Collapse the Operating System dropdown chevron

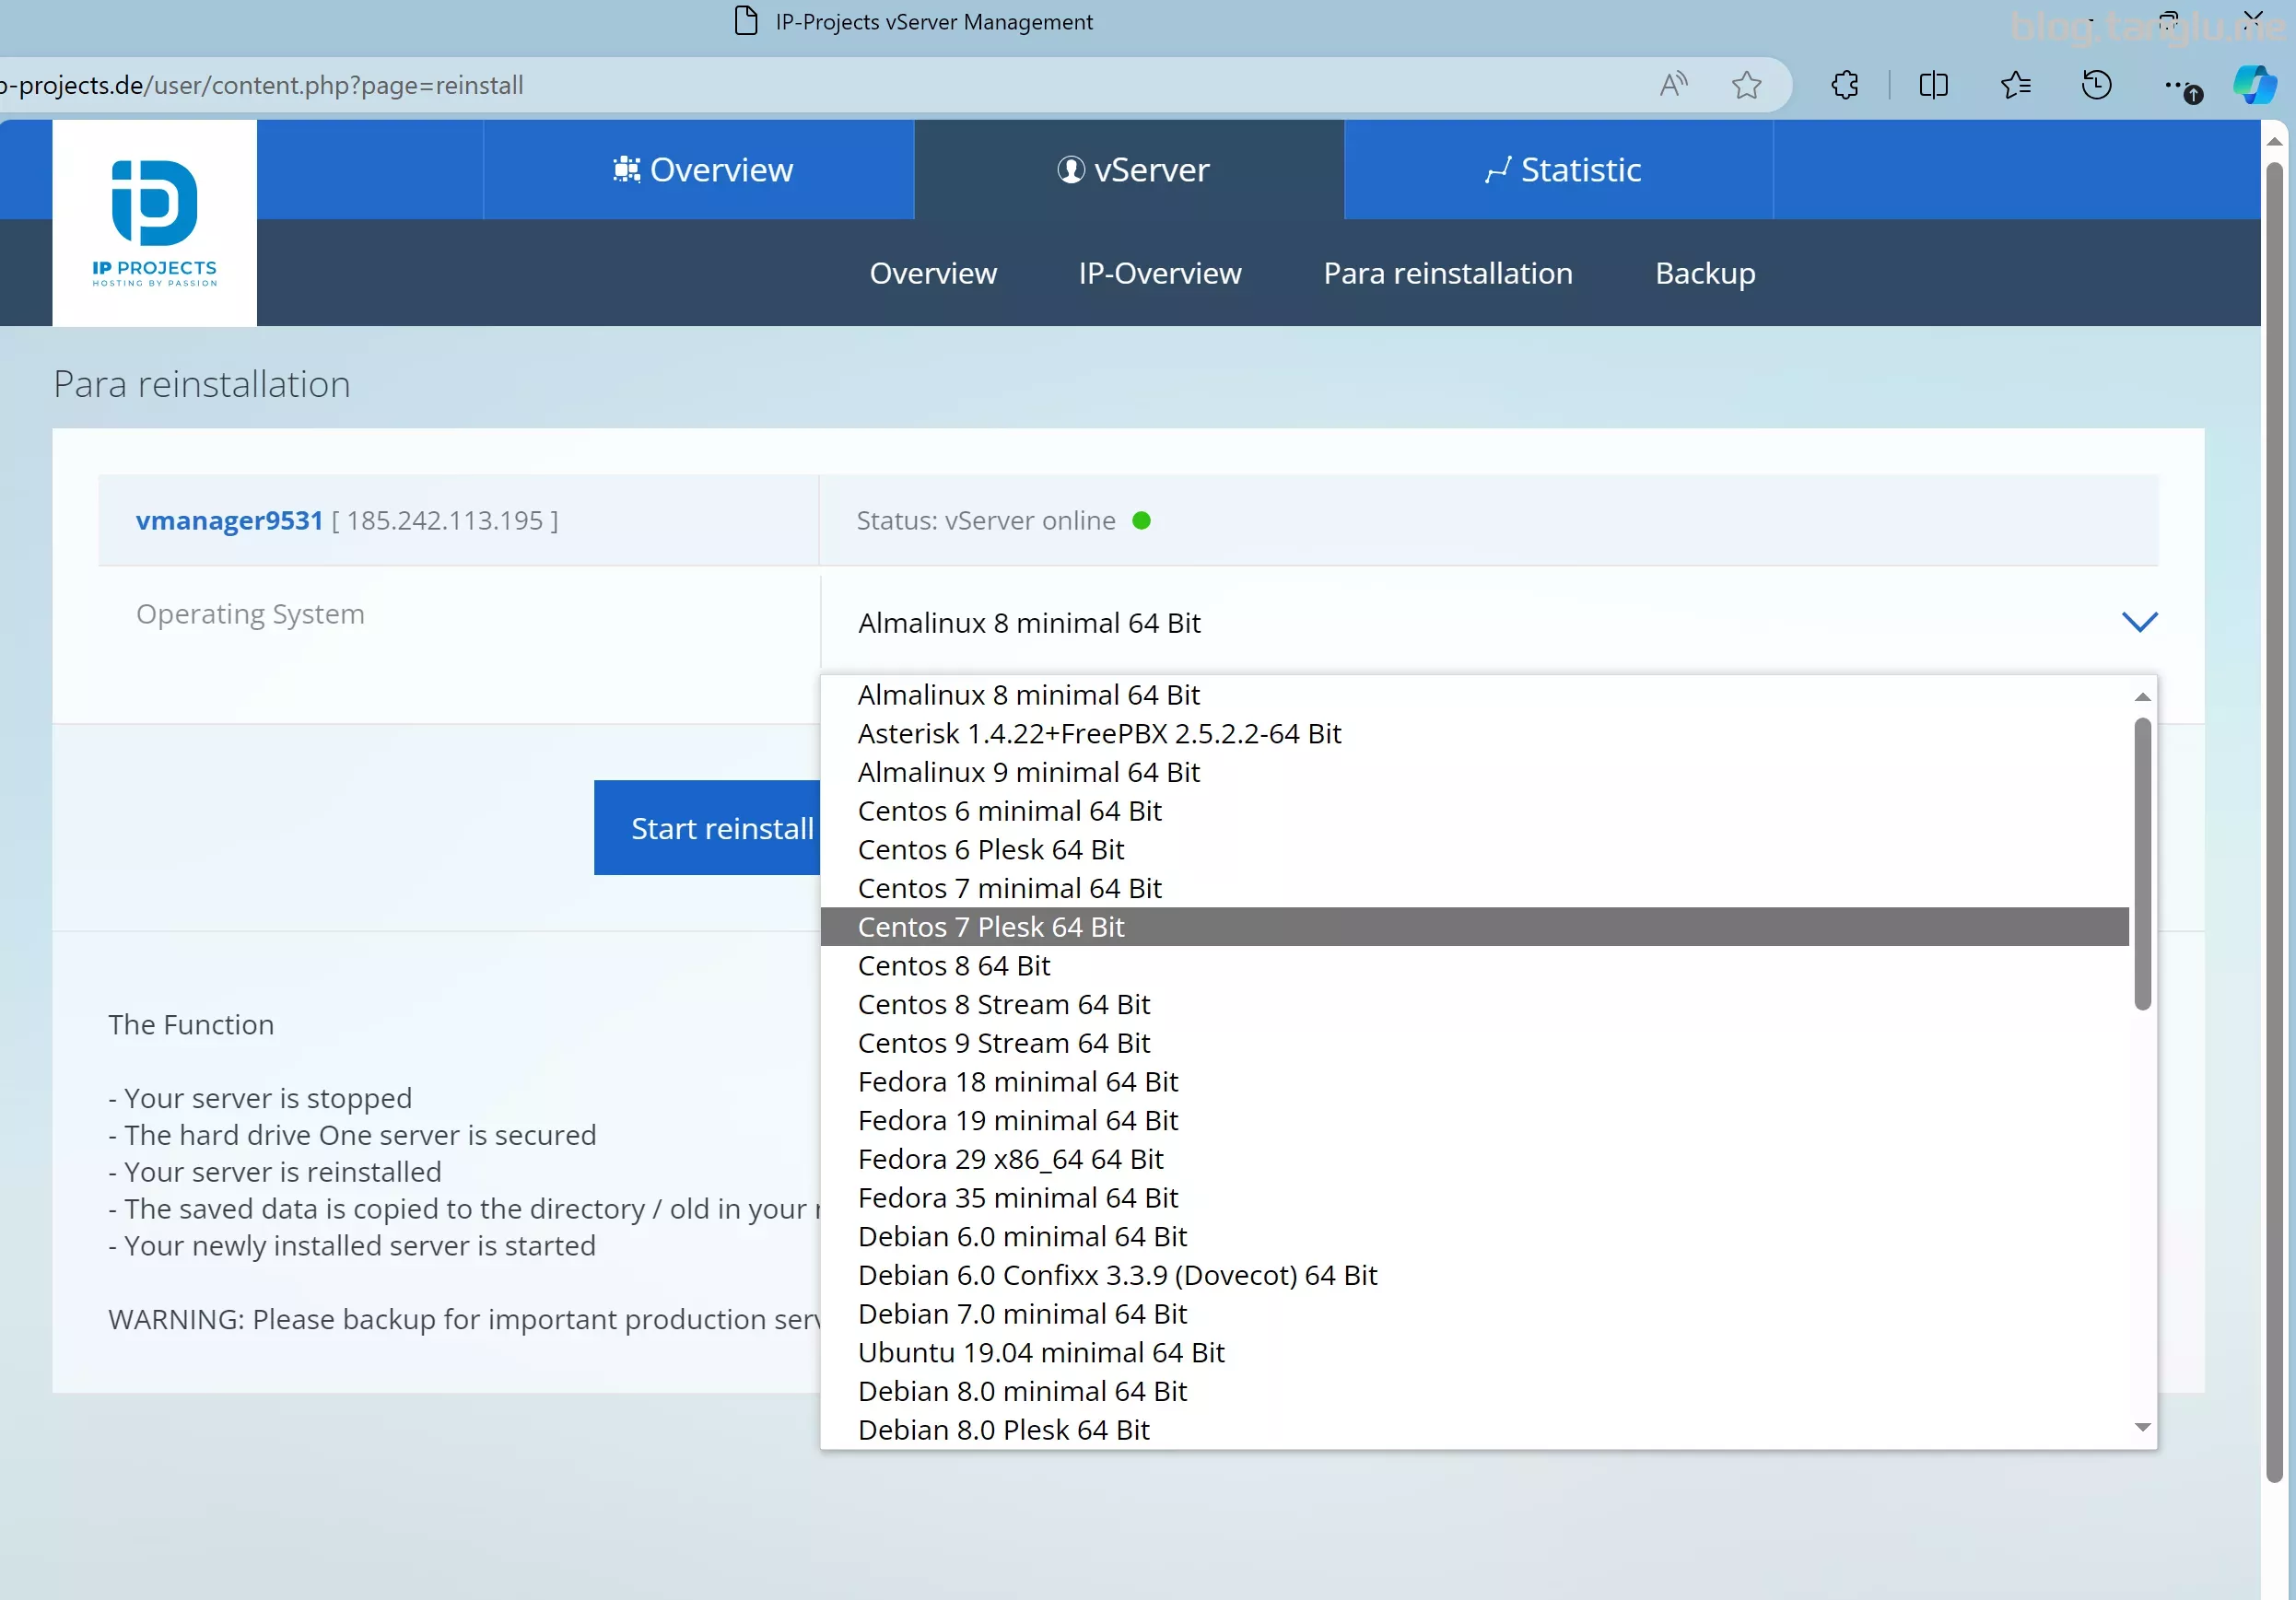pos(2139,622)
